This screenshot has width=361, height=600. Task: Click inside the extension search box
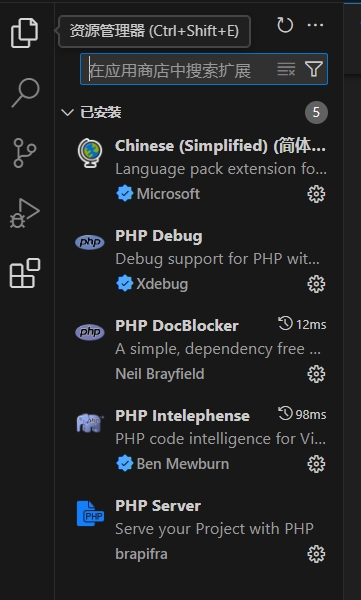180,69
